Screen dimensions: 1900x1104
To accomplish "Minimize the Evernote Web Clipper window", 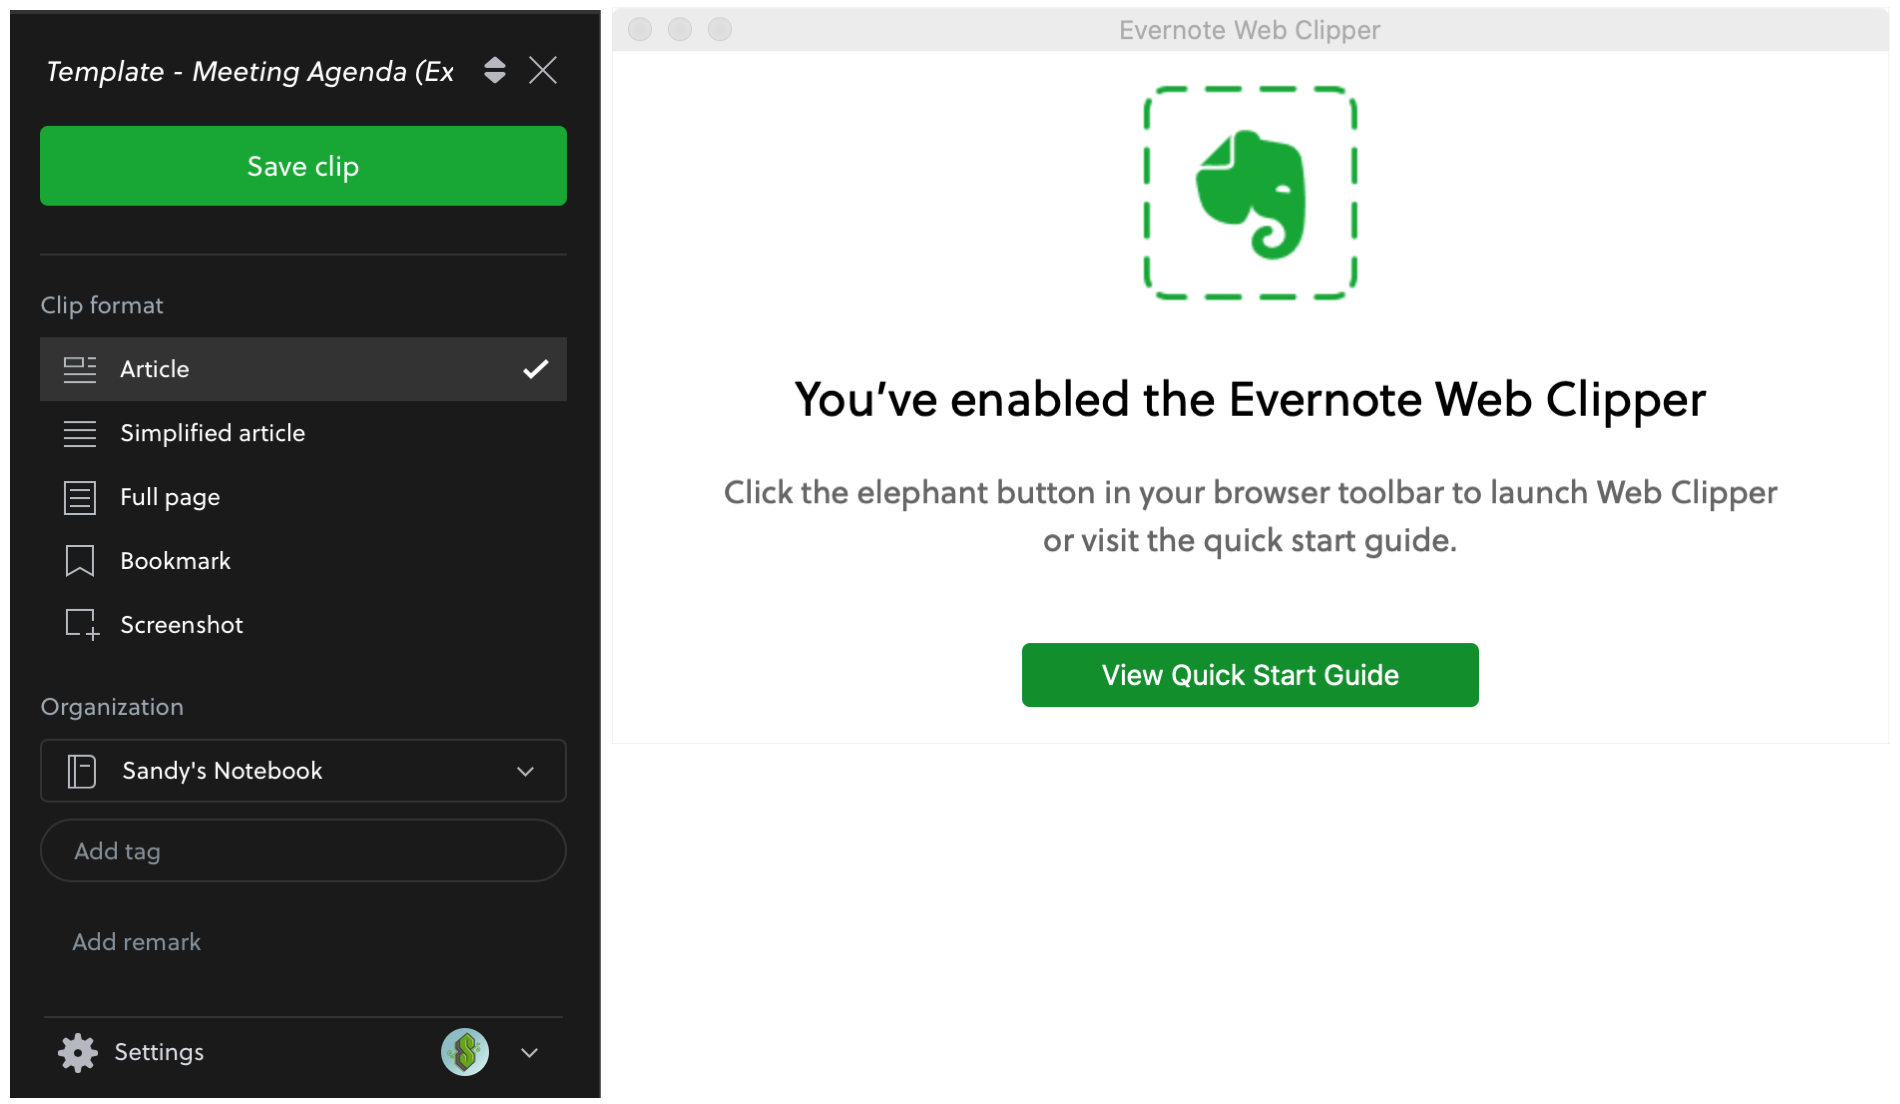I will click(680, 30).
